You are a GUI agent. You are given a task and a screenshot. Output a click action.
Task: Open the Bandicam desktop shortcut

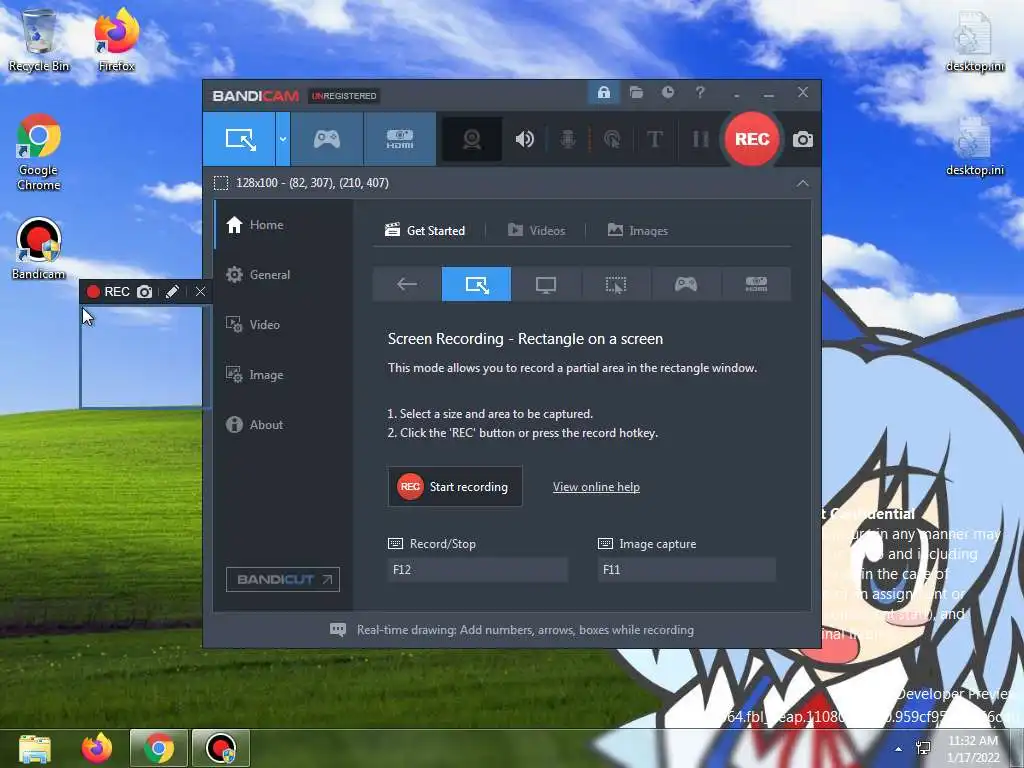pos(39,249)
